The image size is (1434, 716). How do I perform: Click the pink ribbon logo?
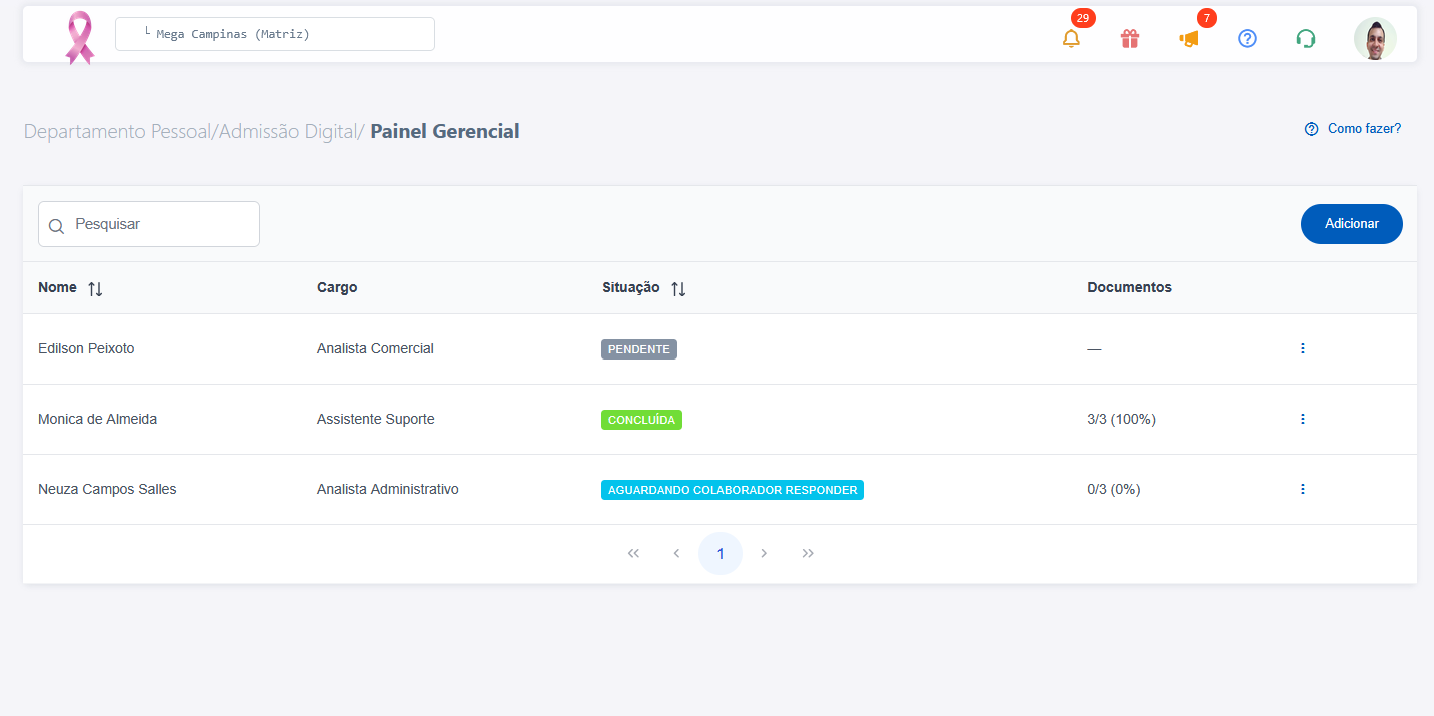click(79, 38)
